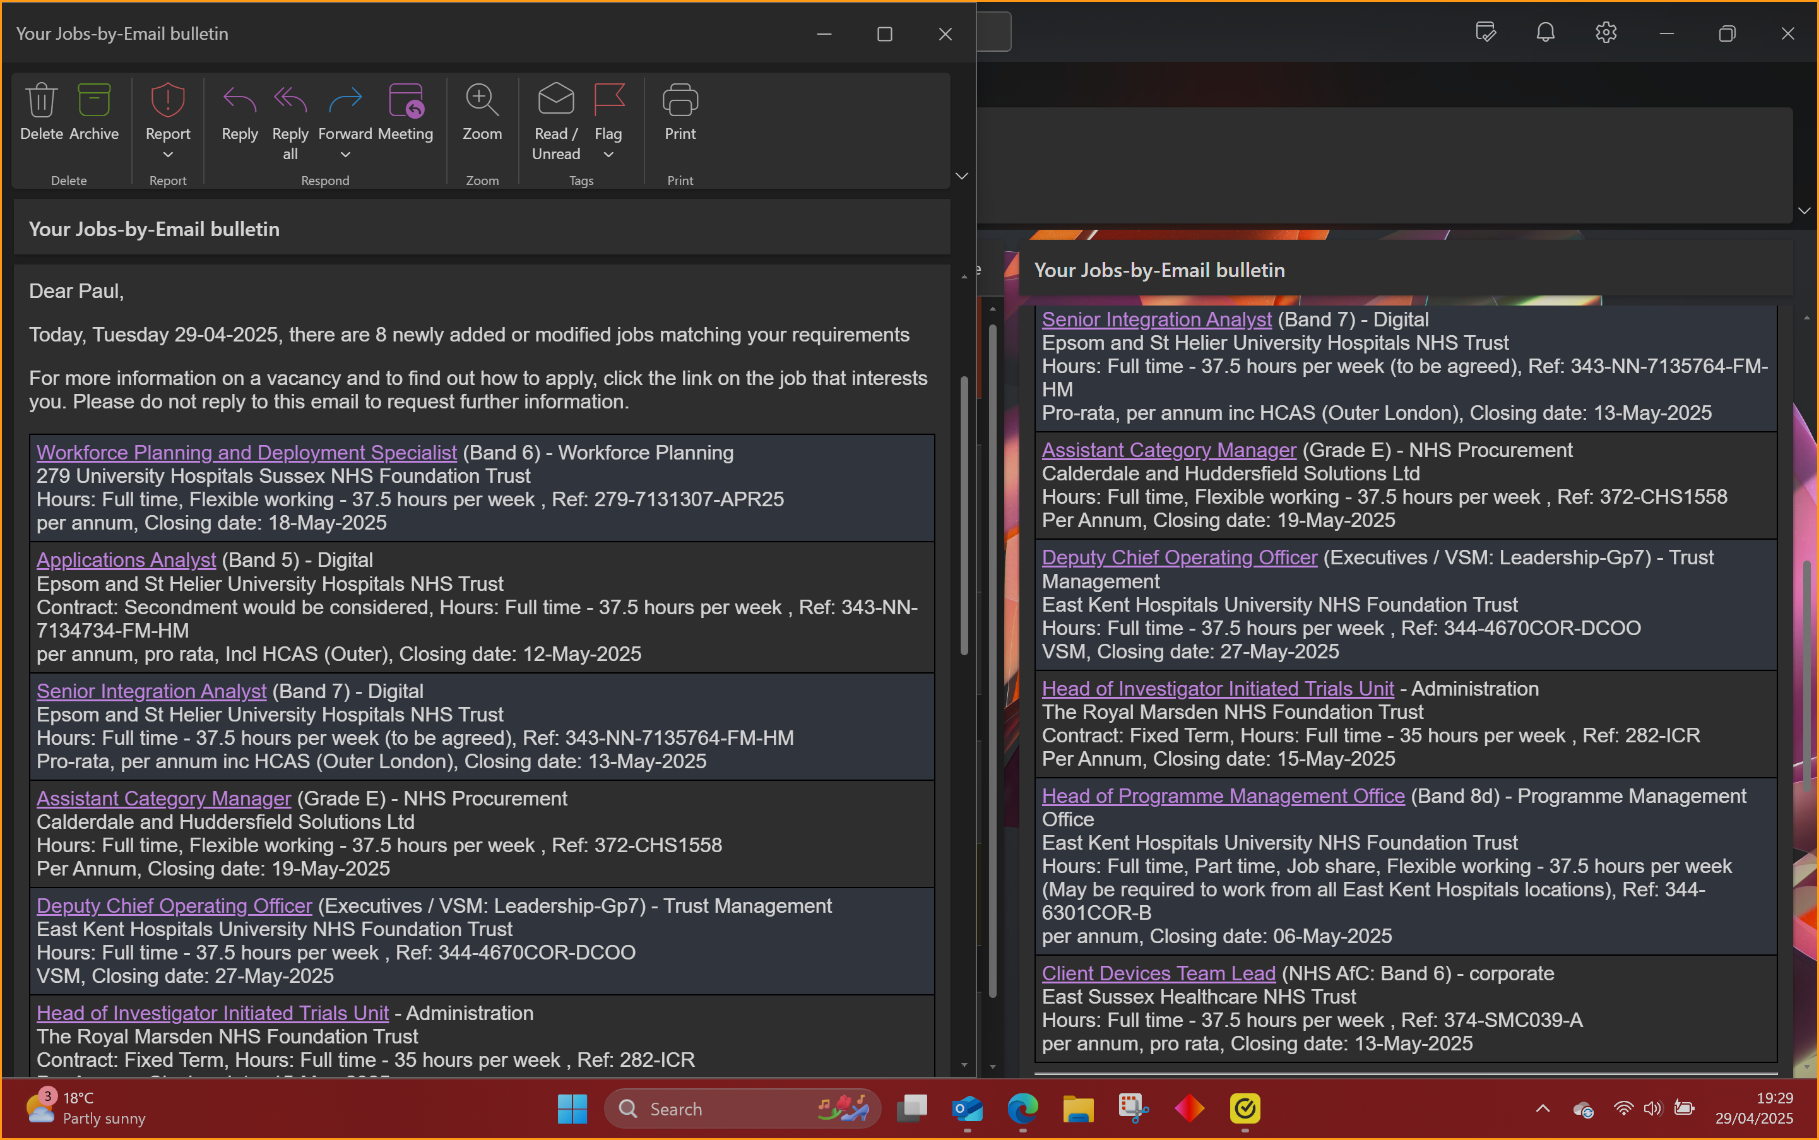The height and width of the screenshot is (1140, 1819).
Task: Open Client Devices Team Lead job link
Action: click(x=1158, y=974)
